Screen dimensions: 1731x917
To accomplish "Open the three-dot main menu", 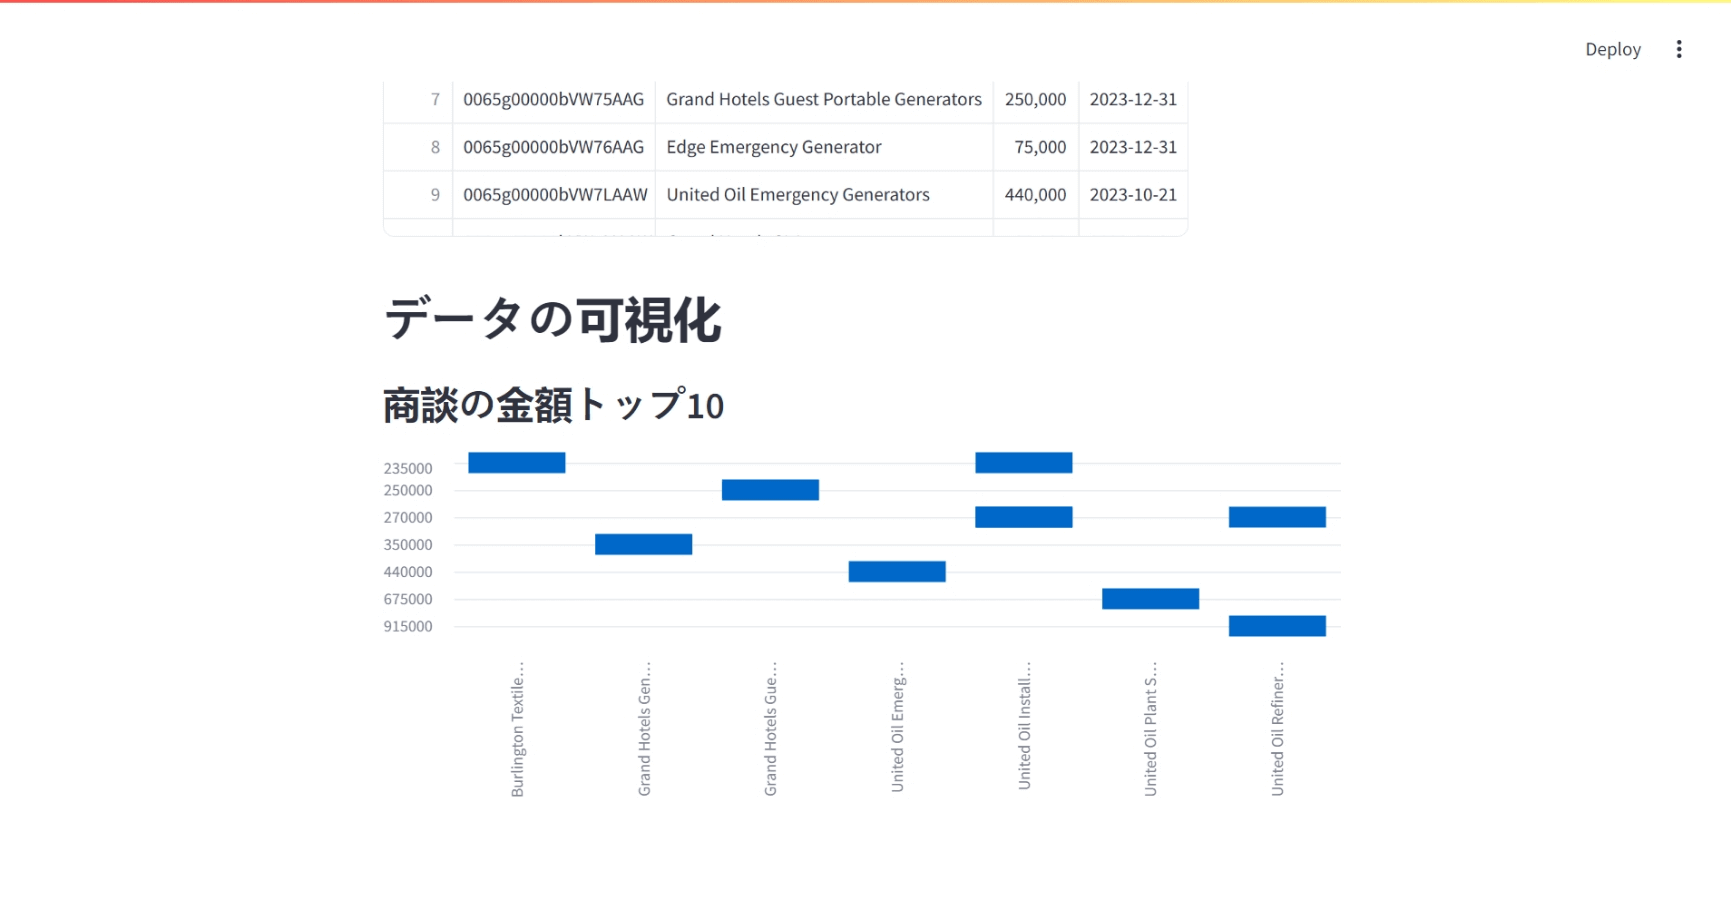I will [1679, 49].
